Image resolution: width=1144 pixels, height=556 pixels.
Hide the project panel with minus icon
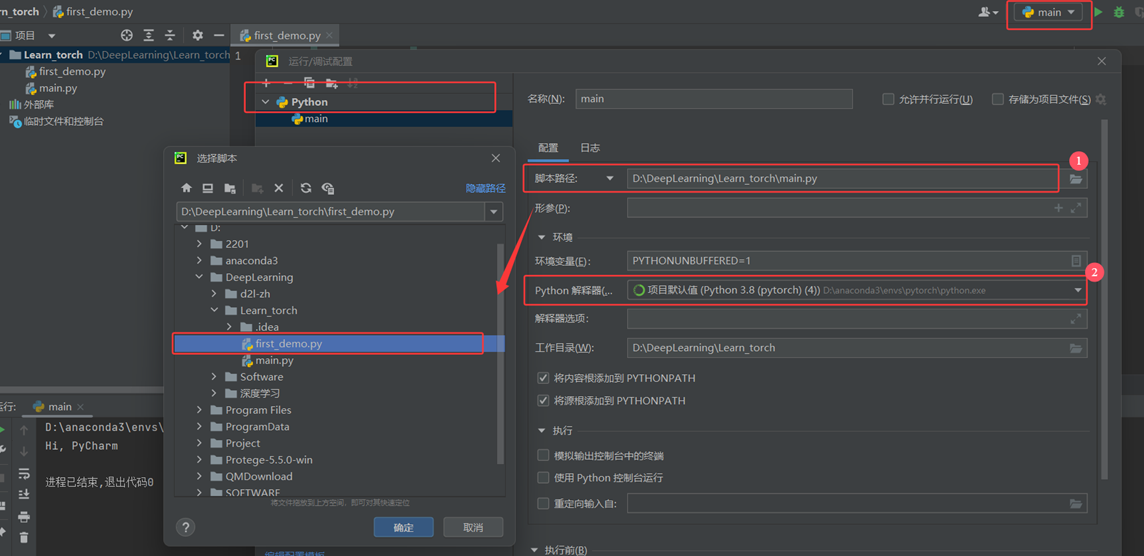pos(218,35)
